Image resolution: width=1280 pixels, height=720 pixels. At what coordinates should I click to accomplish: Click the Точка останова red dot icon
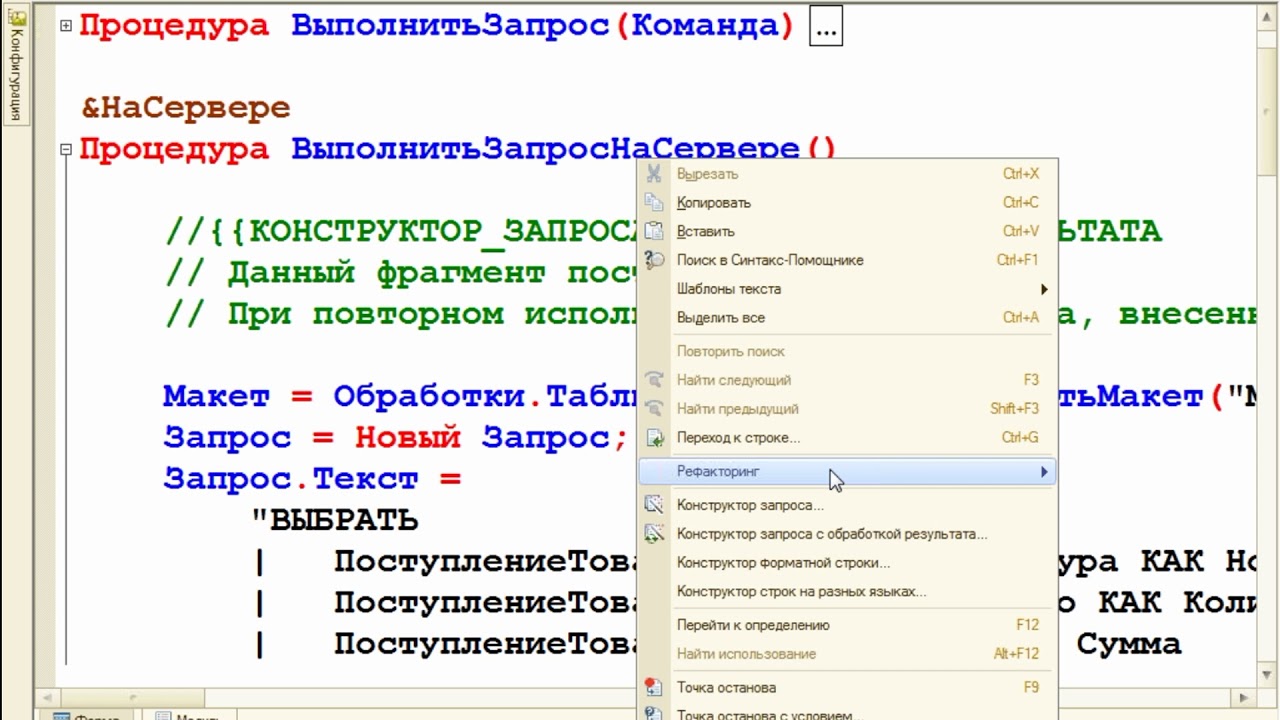(x=654, y=687)
